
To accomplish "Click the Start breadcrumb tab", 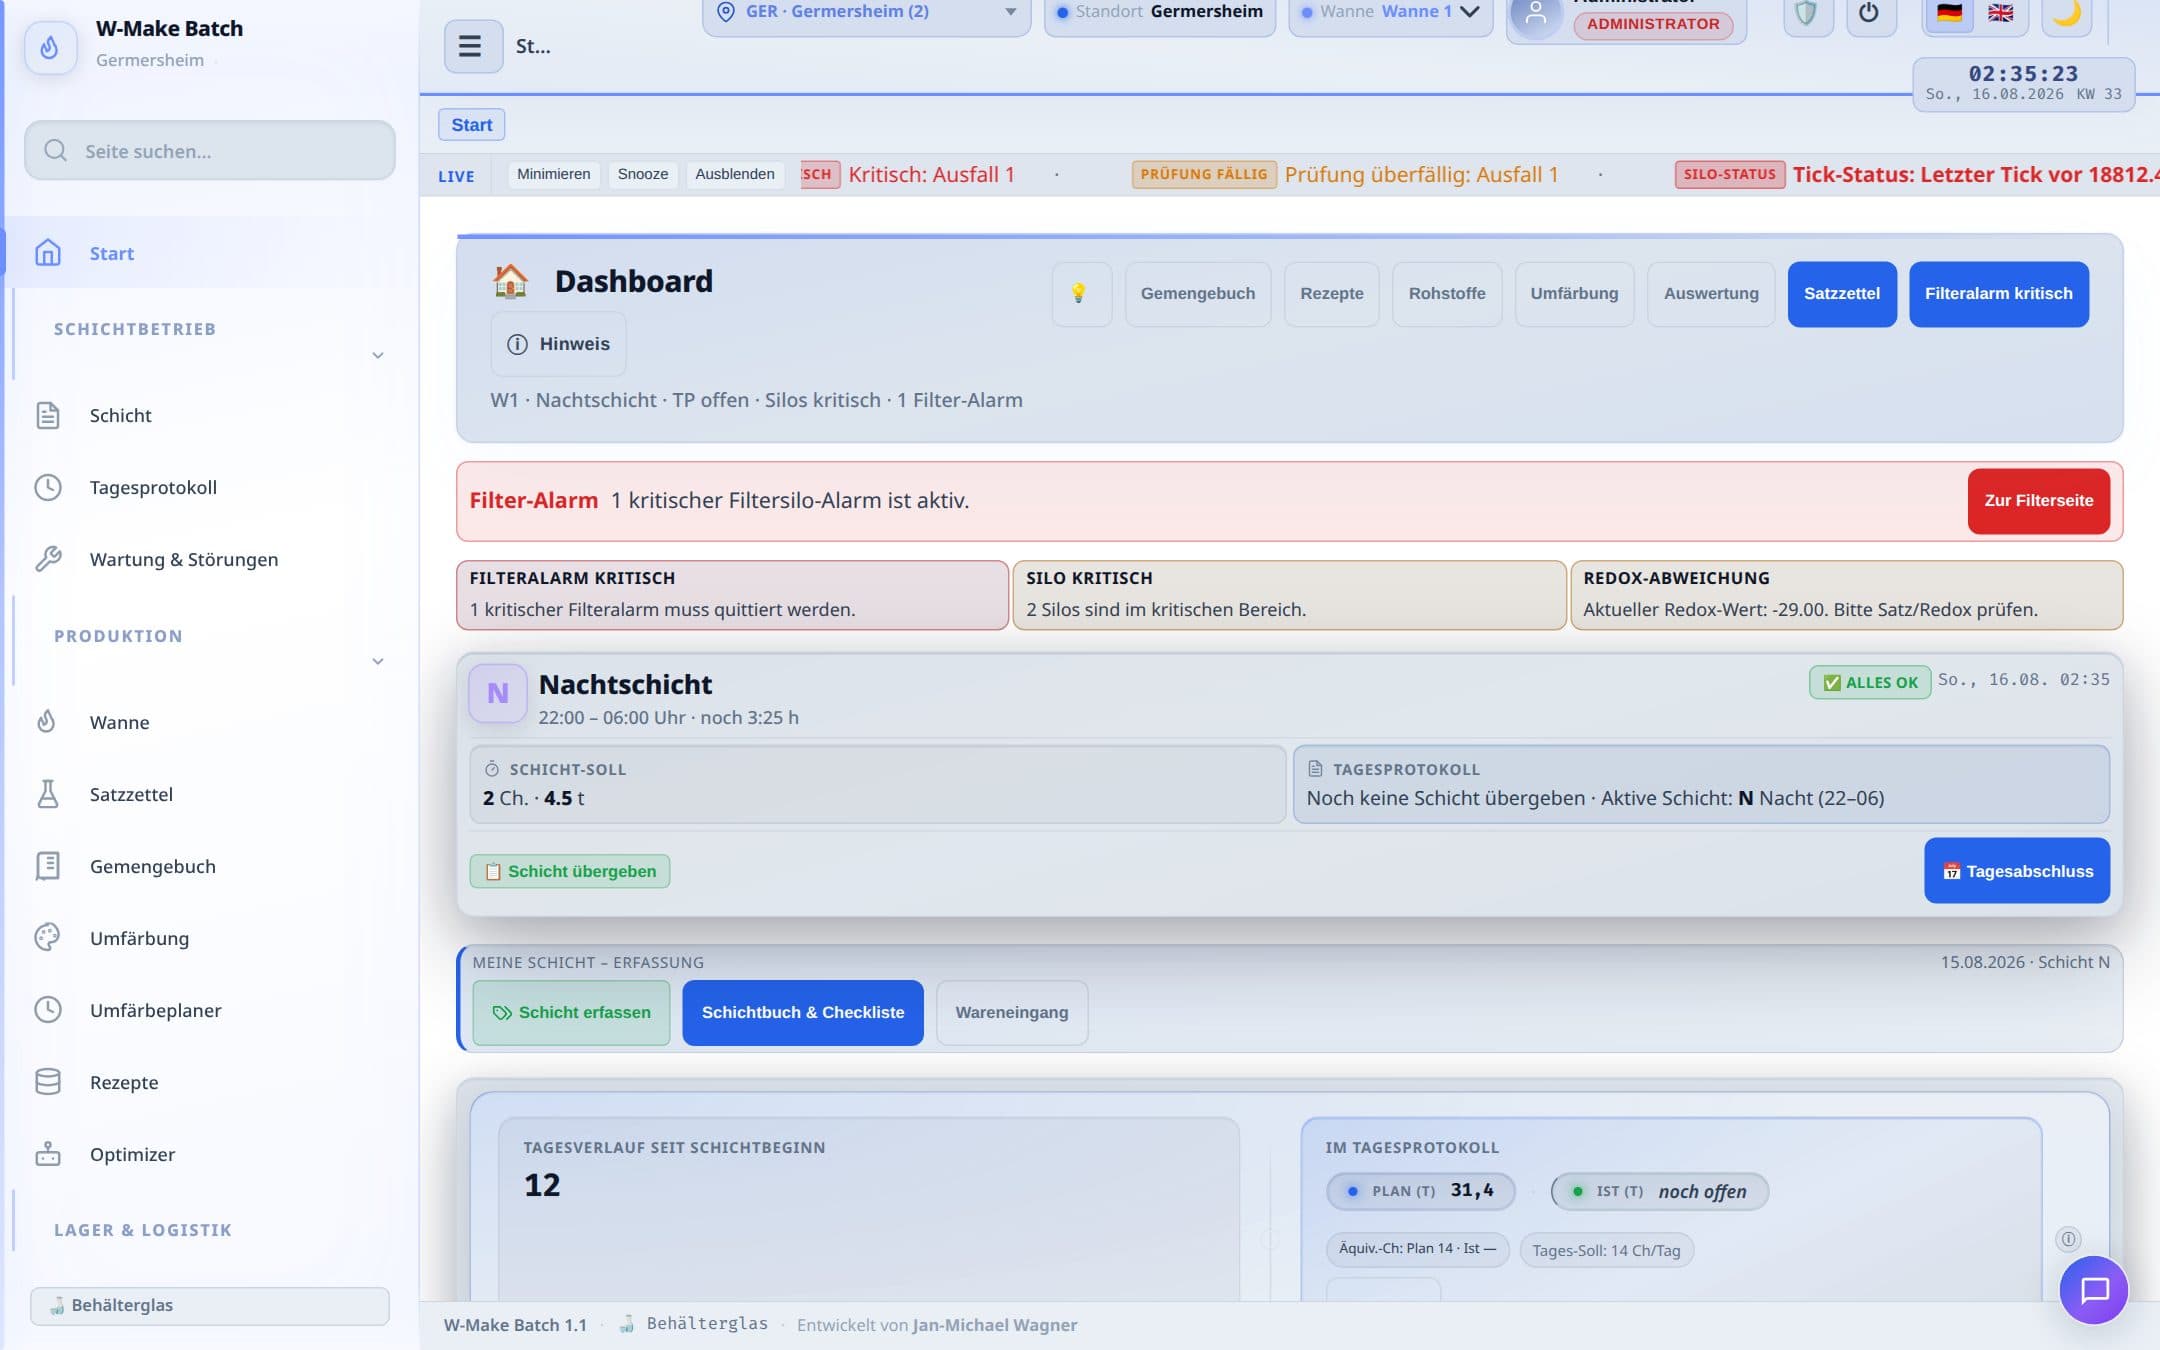I will point(471,125).
